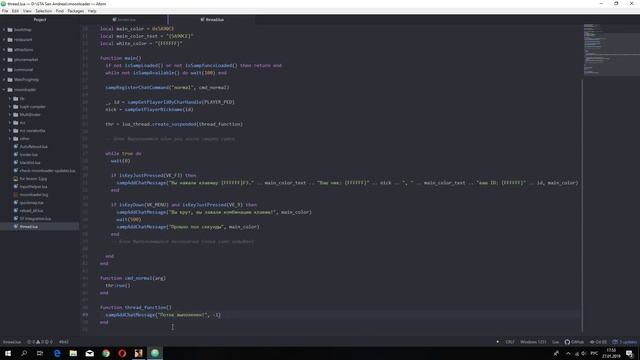
Task: Open the Packages menu
Action: pyautogui.click(x=76, y=11)
